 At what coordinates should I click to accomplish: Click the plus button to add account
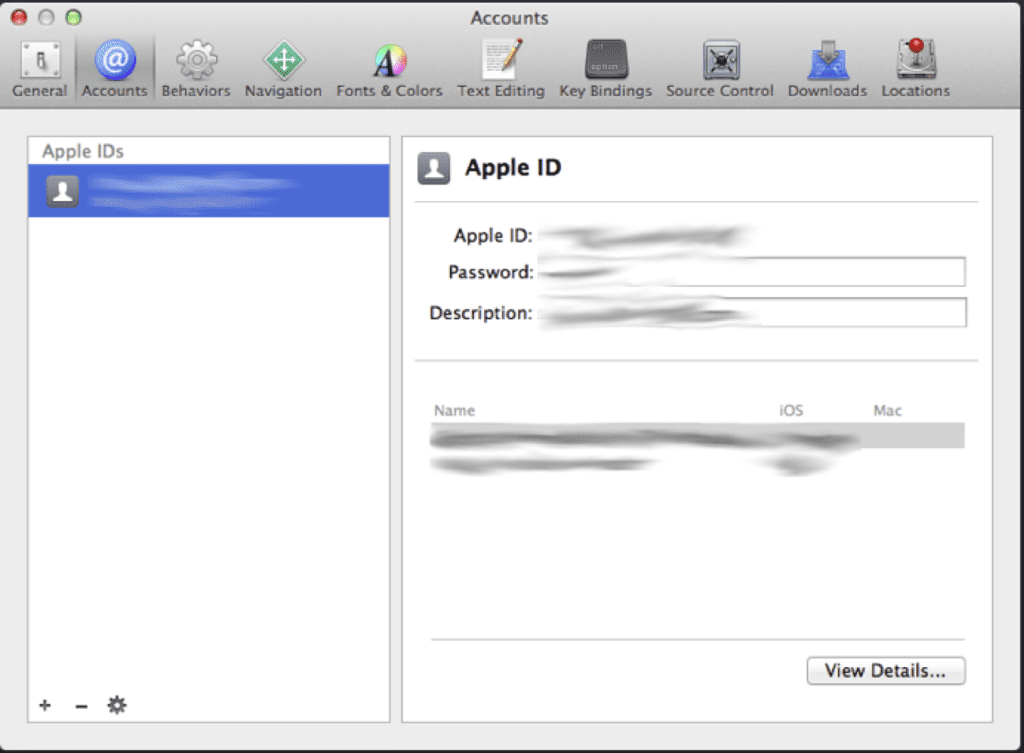(x=45, y=706)
